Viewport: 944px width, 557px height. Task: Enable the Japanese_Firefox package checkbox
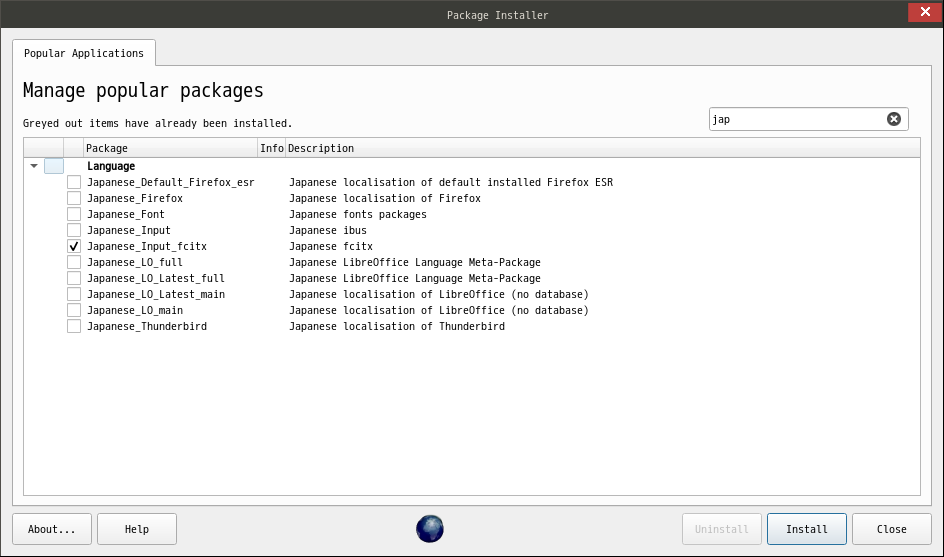click(x=73, y=198)
